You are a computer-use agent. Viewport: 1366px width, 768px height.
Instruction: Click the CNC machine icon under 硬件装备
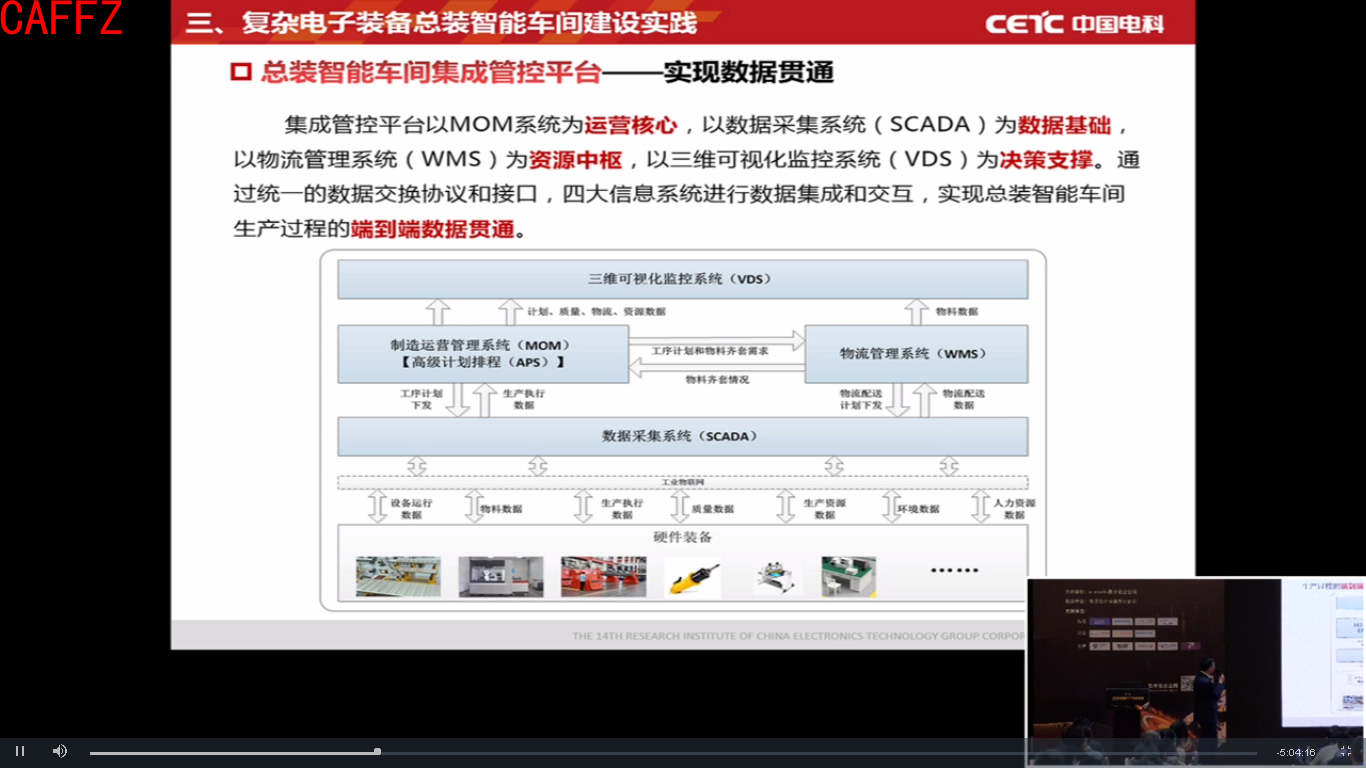point(500,577)
